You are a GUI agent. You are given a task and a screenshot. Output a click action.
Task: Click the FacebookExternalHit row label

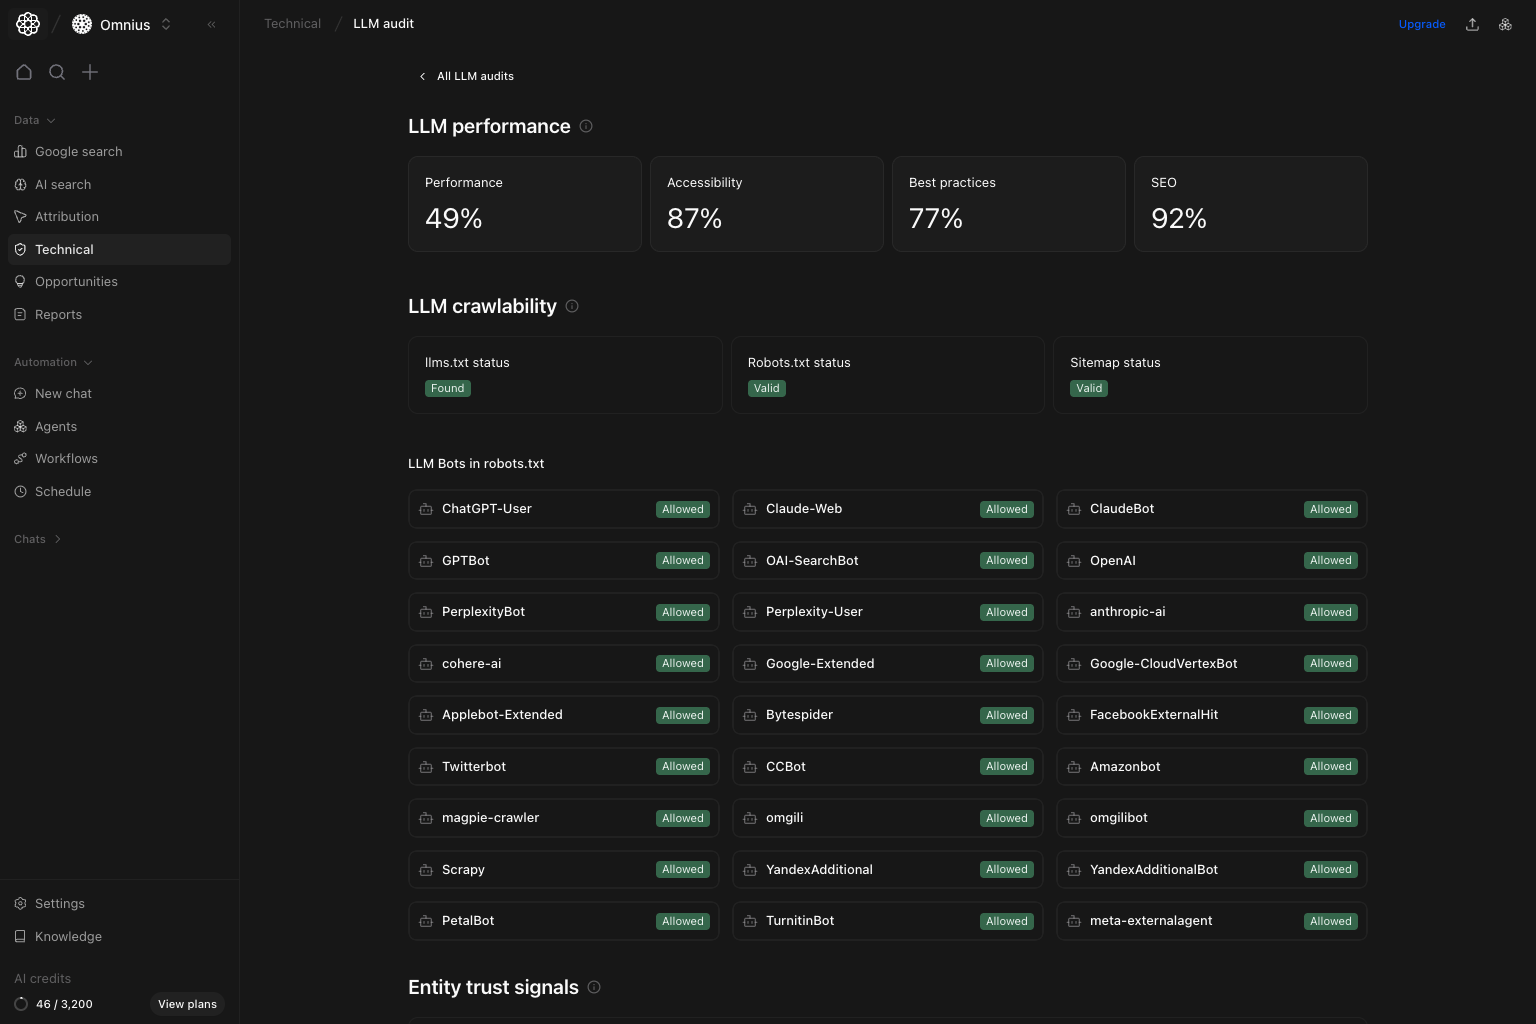1154,715
